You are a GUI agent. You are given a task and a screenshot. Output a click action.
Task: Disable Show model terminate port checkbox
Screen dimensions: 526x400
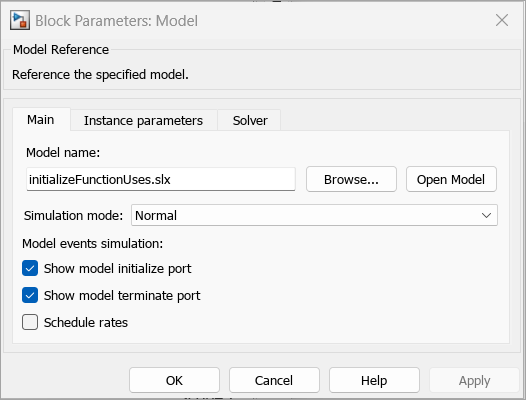click(x=30, y=295)
